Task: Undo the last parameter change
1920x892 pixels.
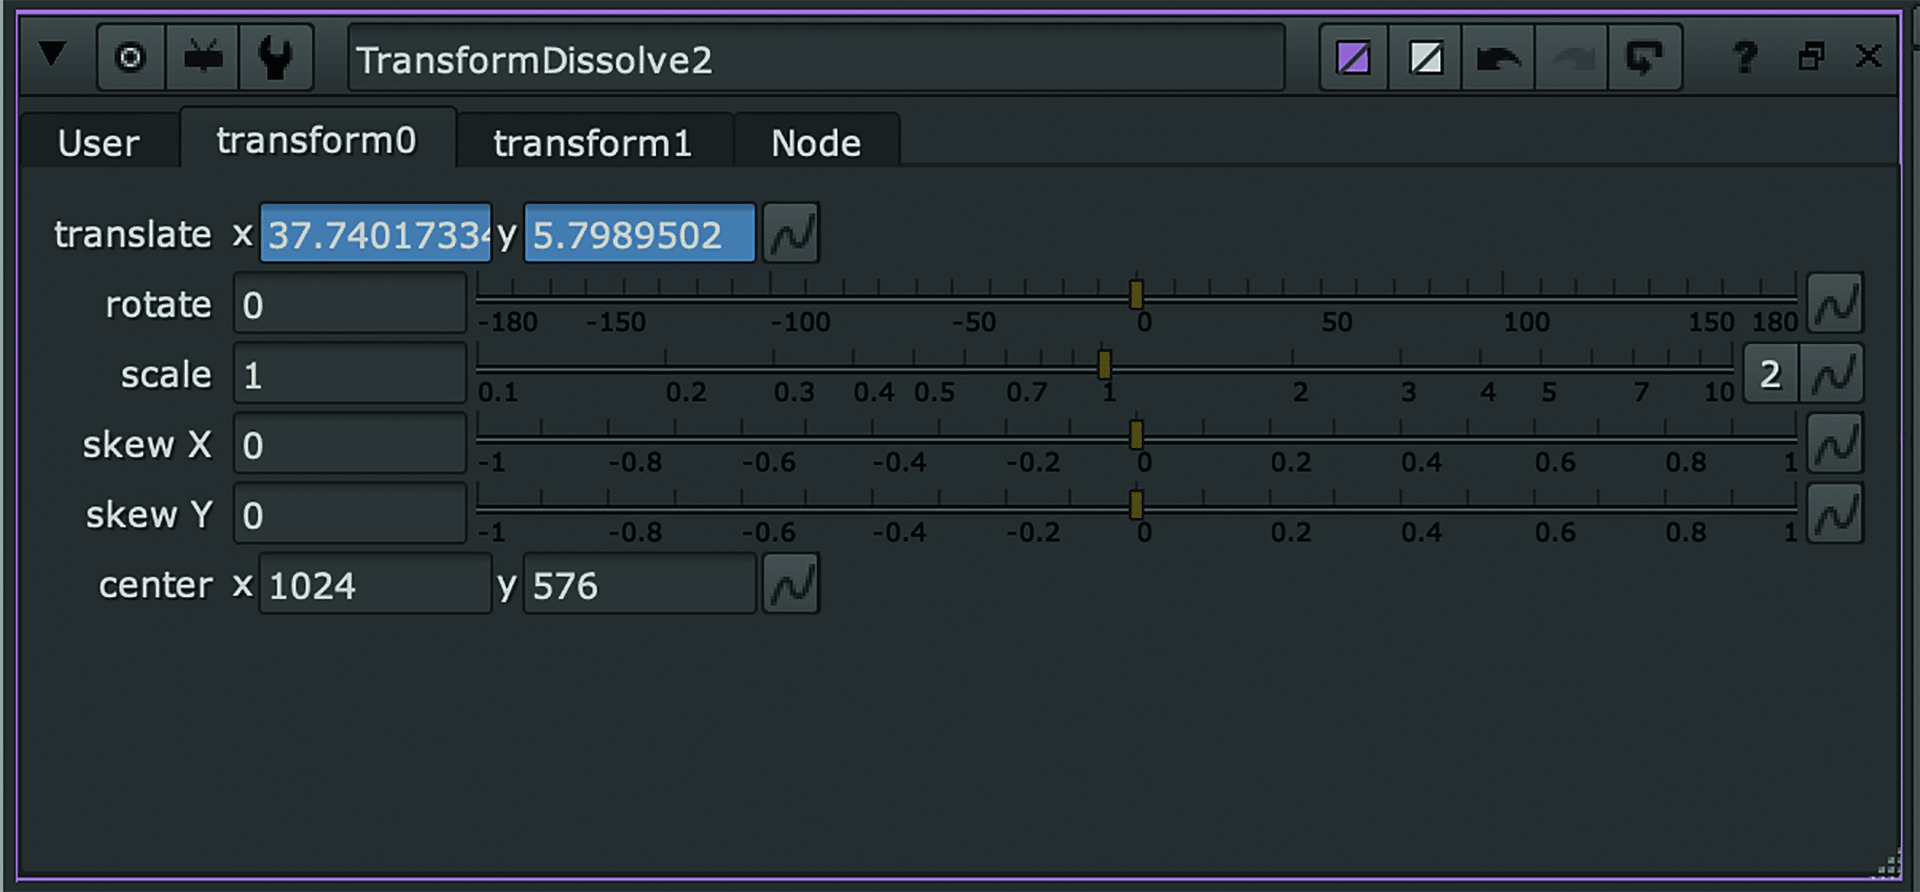Action: tap(1497, 58)
